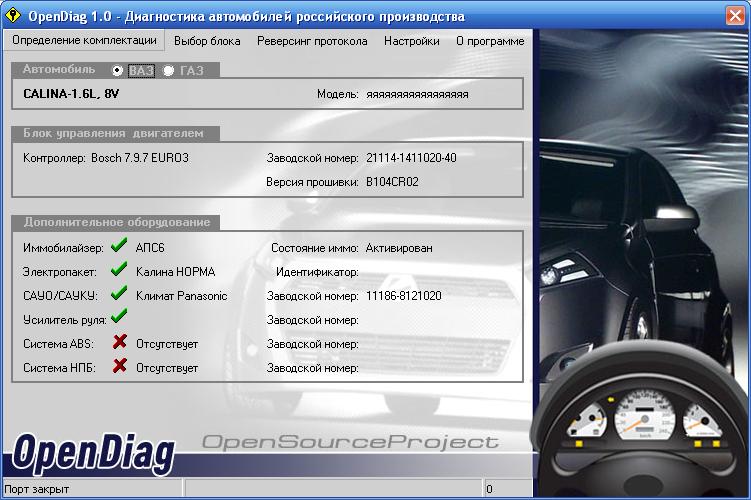This screenshot has height=500, width=751.
Task: Click Отсутствует in the Система ABS row
Action: pyautogui.click(x=167, y=344)
